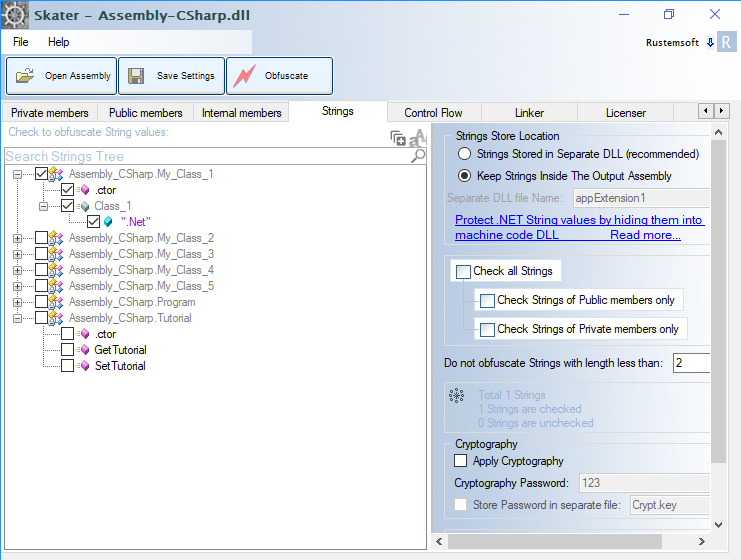Click the class icon of Assembly_CSharp.Program
This screenshot has width=741, height=560.
56,302
